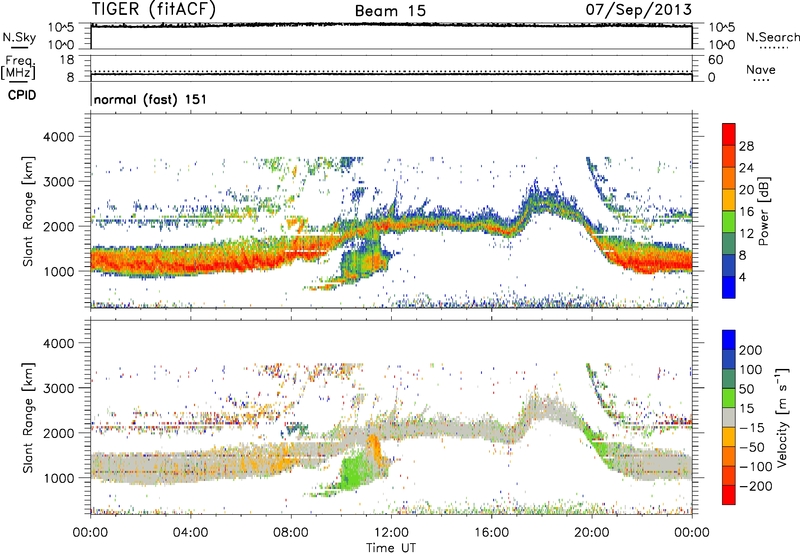Click the "60" Nave tick label
This screenshot has width=800, height=554.
[x=715, y=60]
